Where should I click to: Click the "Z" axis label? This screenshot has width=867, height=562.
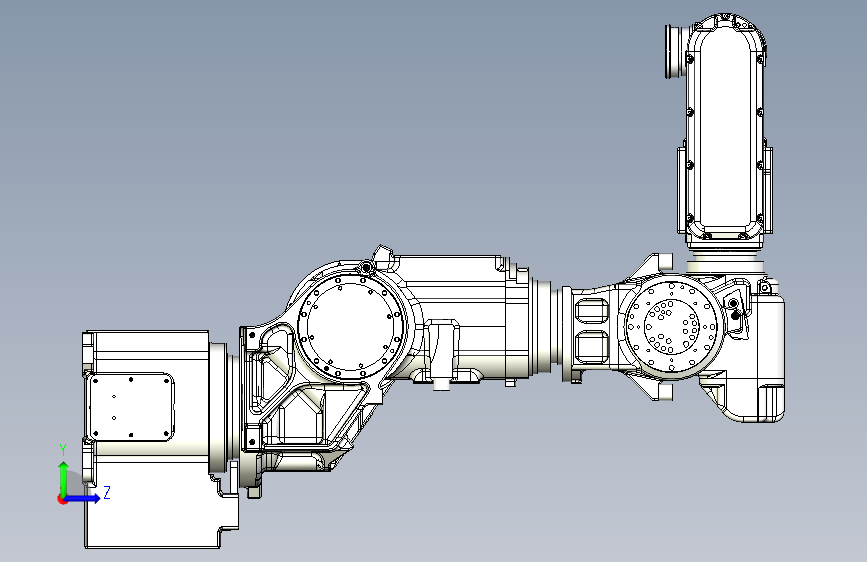[x=107, y=492]
